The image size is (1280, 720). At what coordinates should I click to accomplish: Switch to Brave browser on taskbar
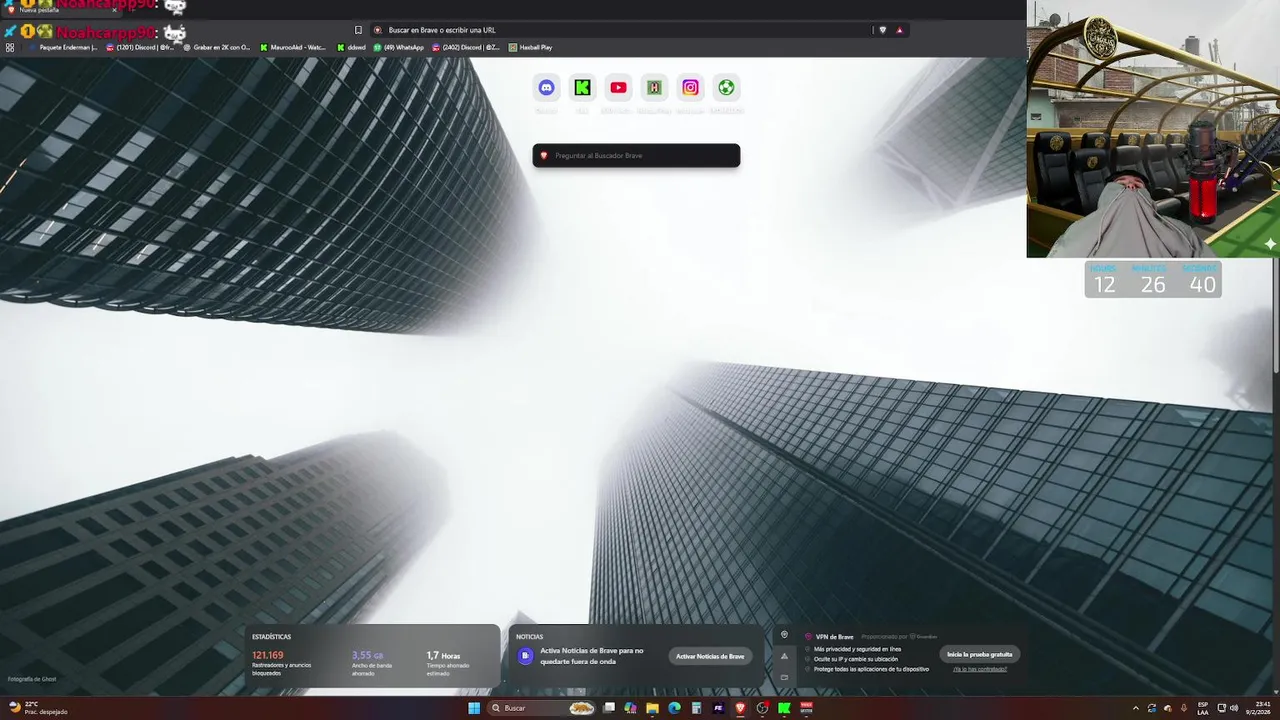point(740,708)
